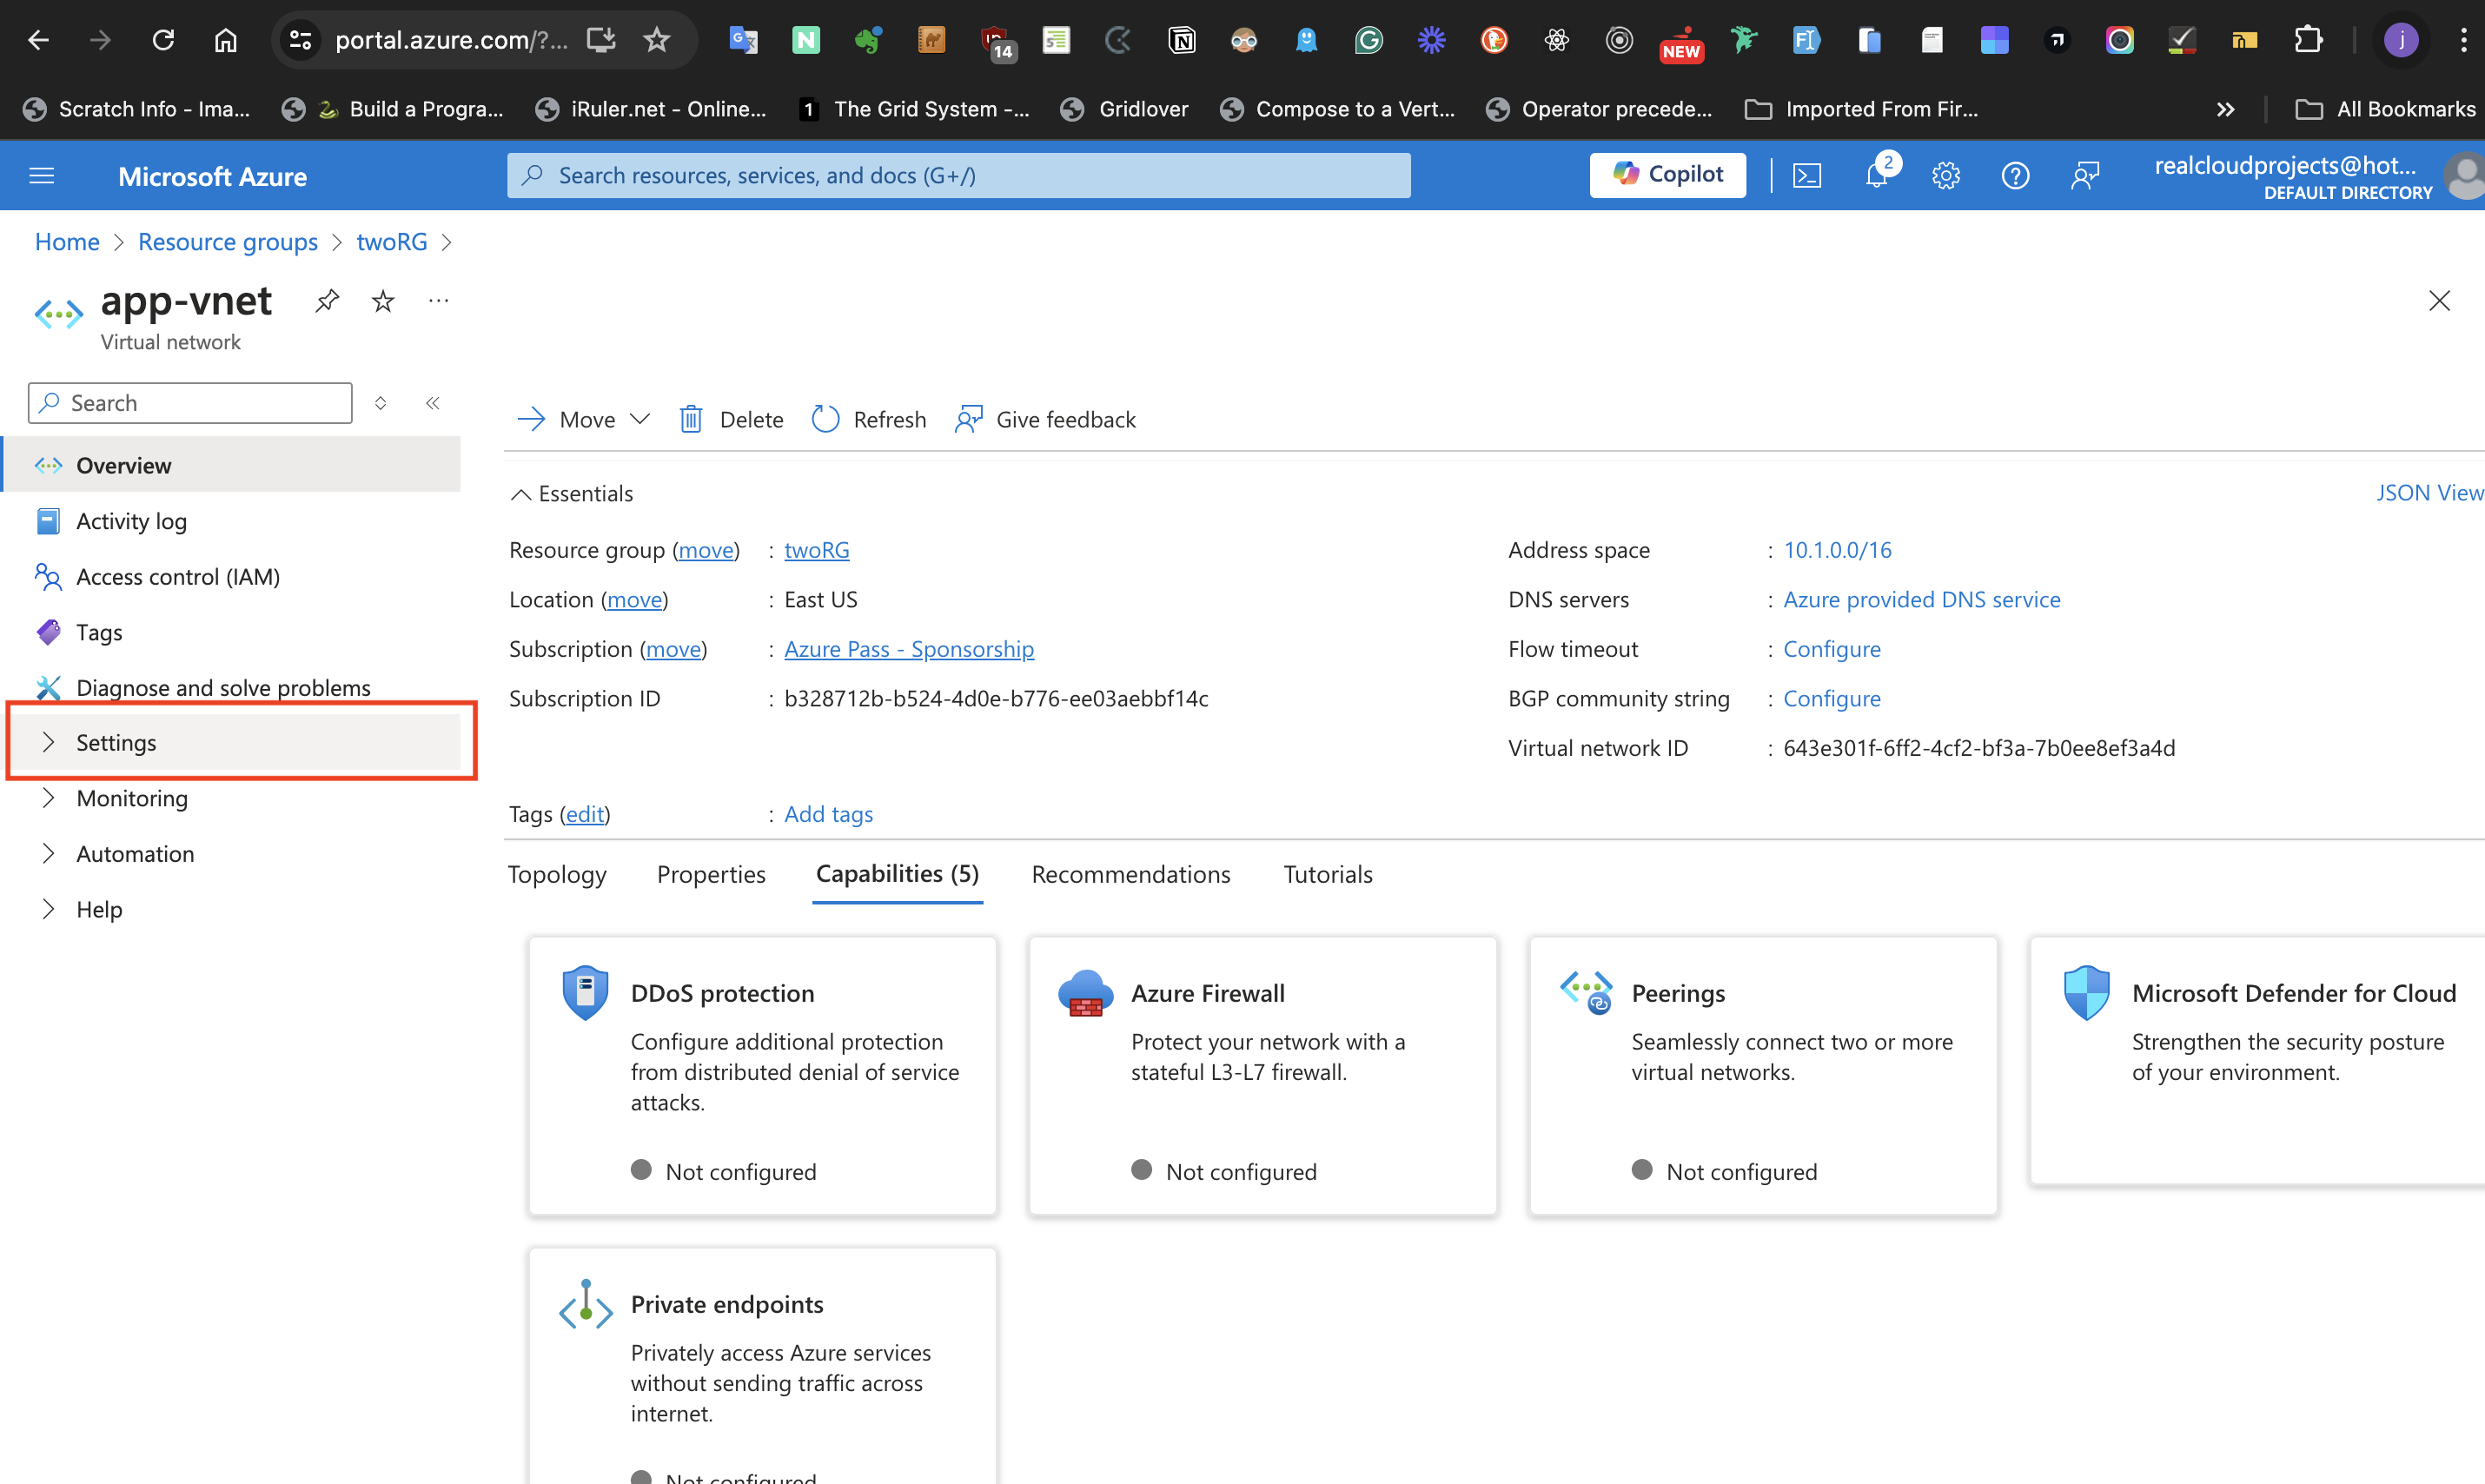The width and height of the screenshot is (2485, 1484).
Task: Switch to the Topology tab
Action: tap(557, 874)
